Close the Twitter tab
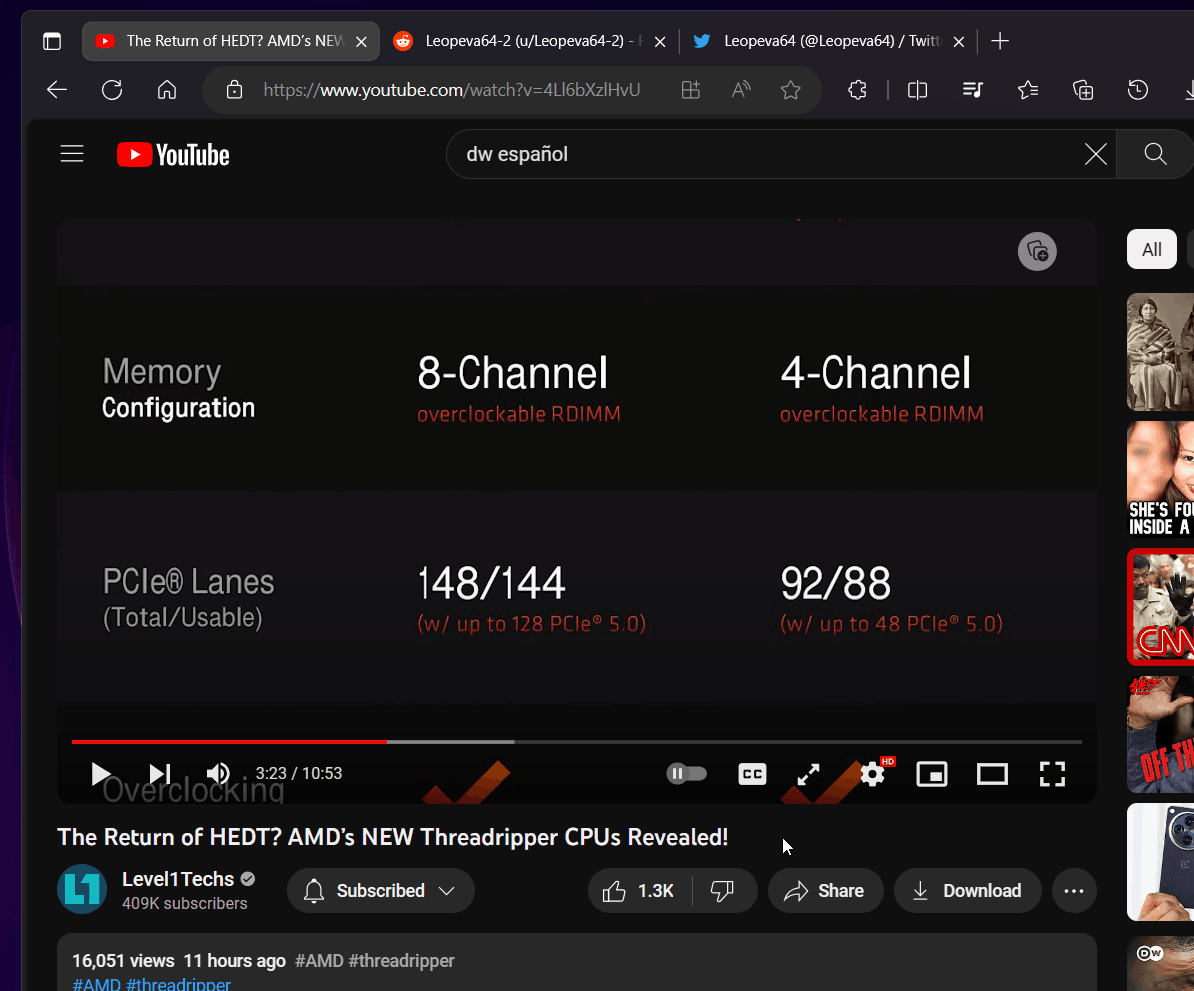 [x=959, y=42]
